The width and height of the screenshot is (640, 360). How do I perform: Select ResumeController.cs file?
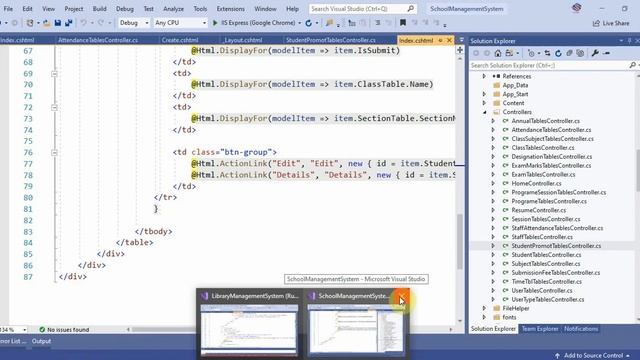(539, 211)
